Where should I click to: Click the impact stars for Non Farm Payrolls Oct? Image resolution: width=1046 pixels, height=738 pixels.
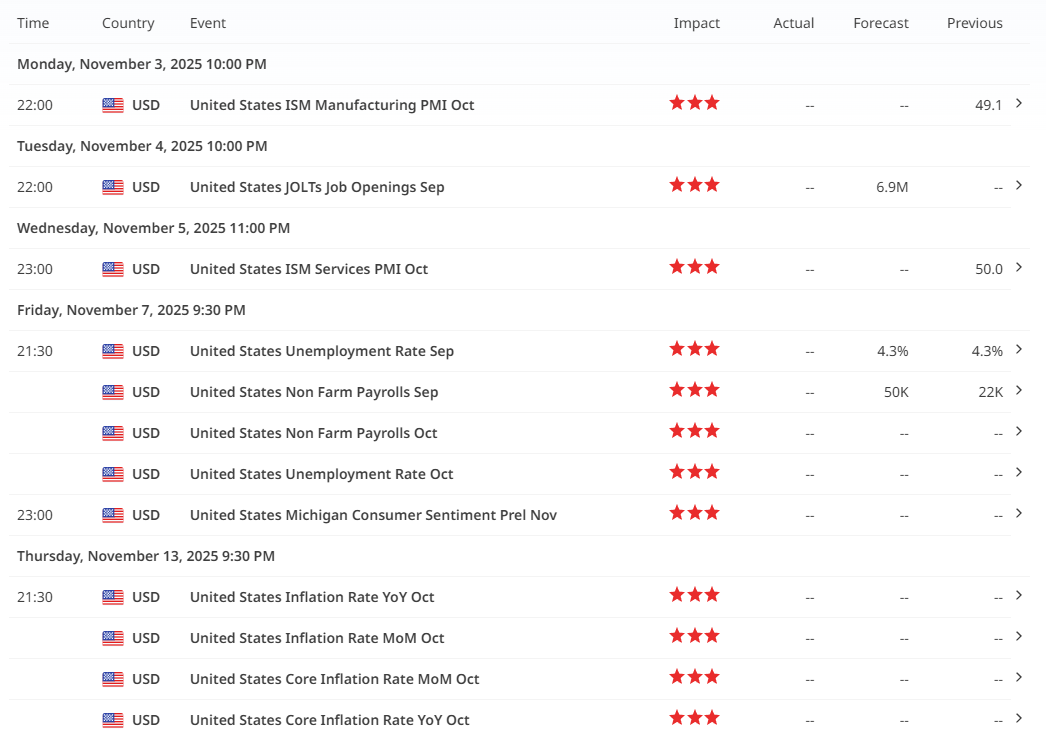[694, 431]
